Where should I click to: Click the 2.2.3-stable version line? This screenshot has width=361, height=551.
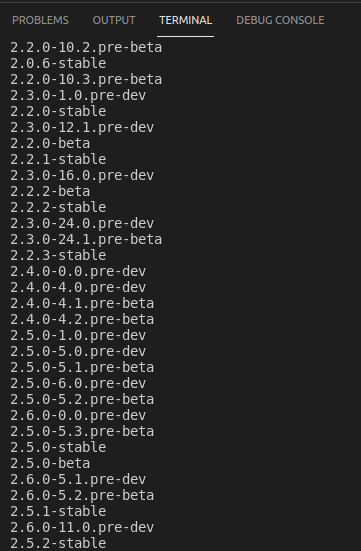click(x=58, y=255)
